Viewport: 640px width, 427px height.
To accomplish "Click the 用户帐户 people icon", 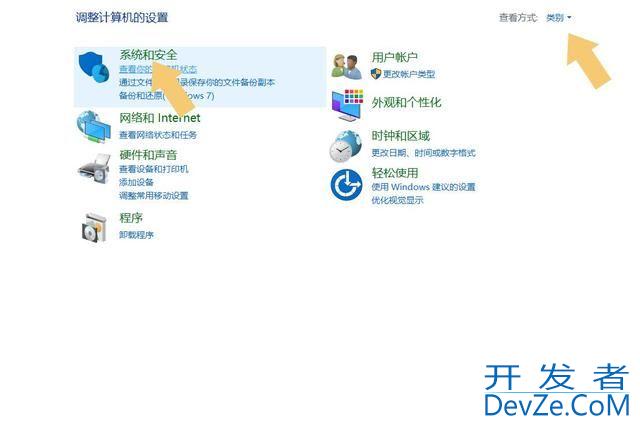I will pyautogui.click(x=346, y=66).
